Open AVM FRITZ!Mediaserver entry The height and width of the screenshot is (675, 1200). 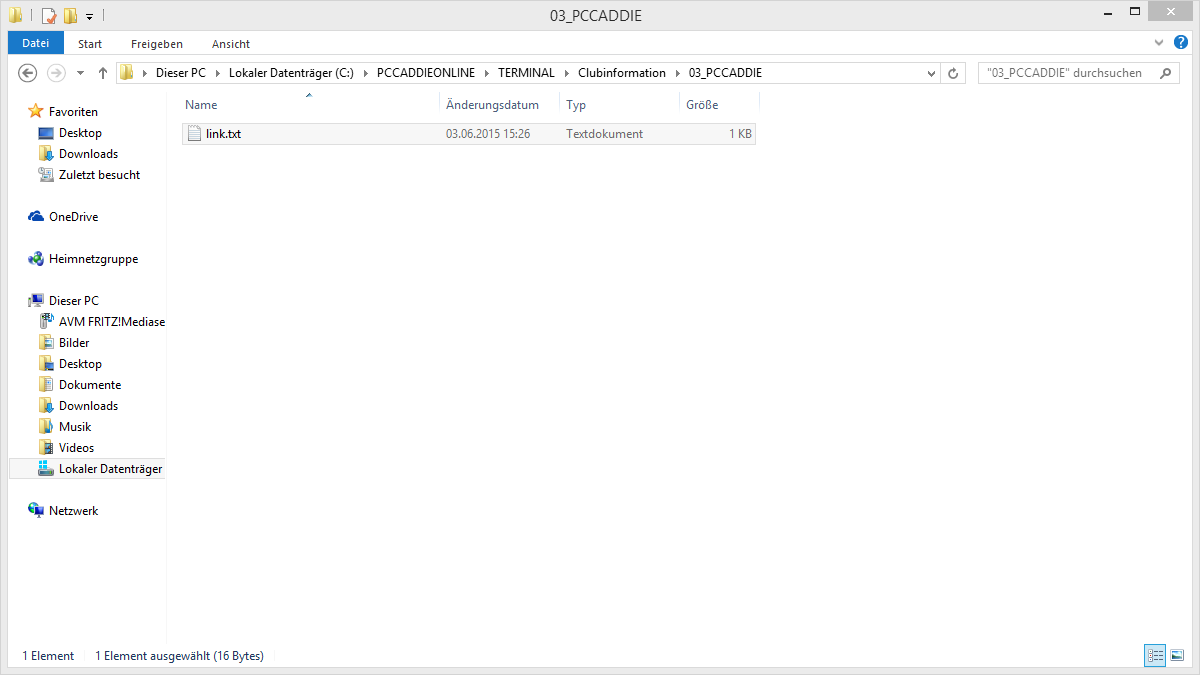click(x=112, y=322)
